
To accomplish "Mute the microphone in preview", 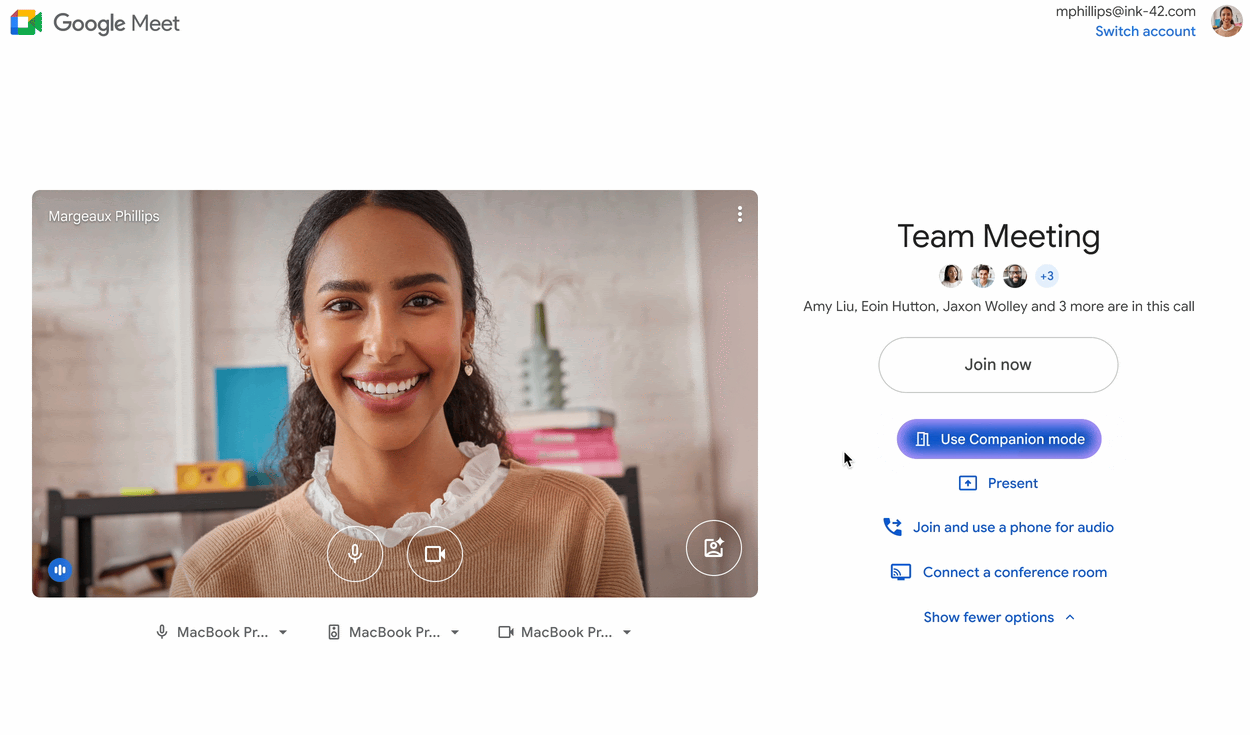I will [355, 554].
